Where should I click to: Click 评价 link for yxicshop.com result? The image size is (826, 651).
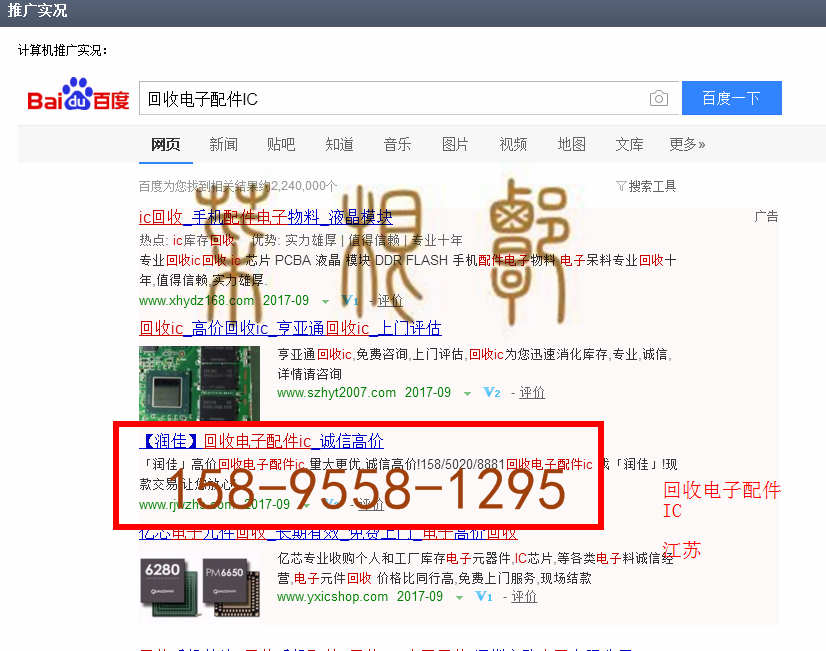coord(524,596)
